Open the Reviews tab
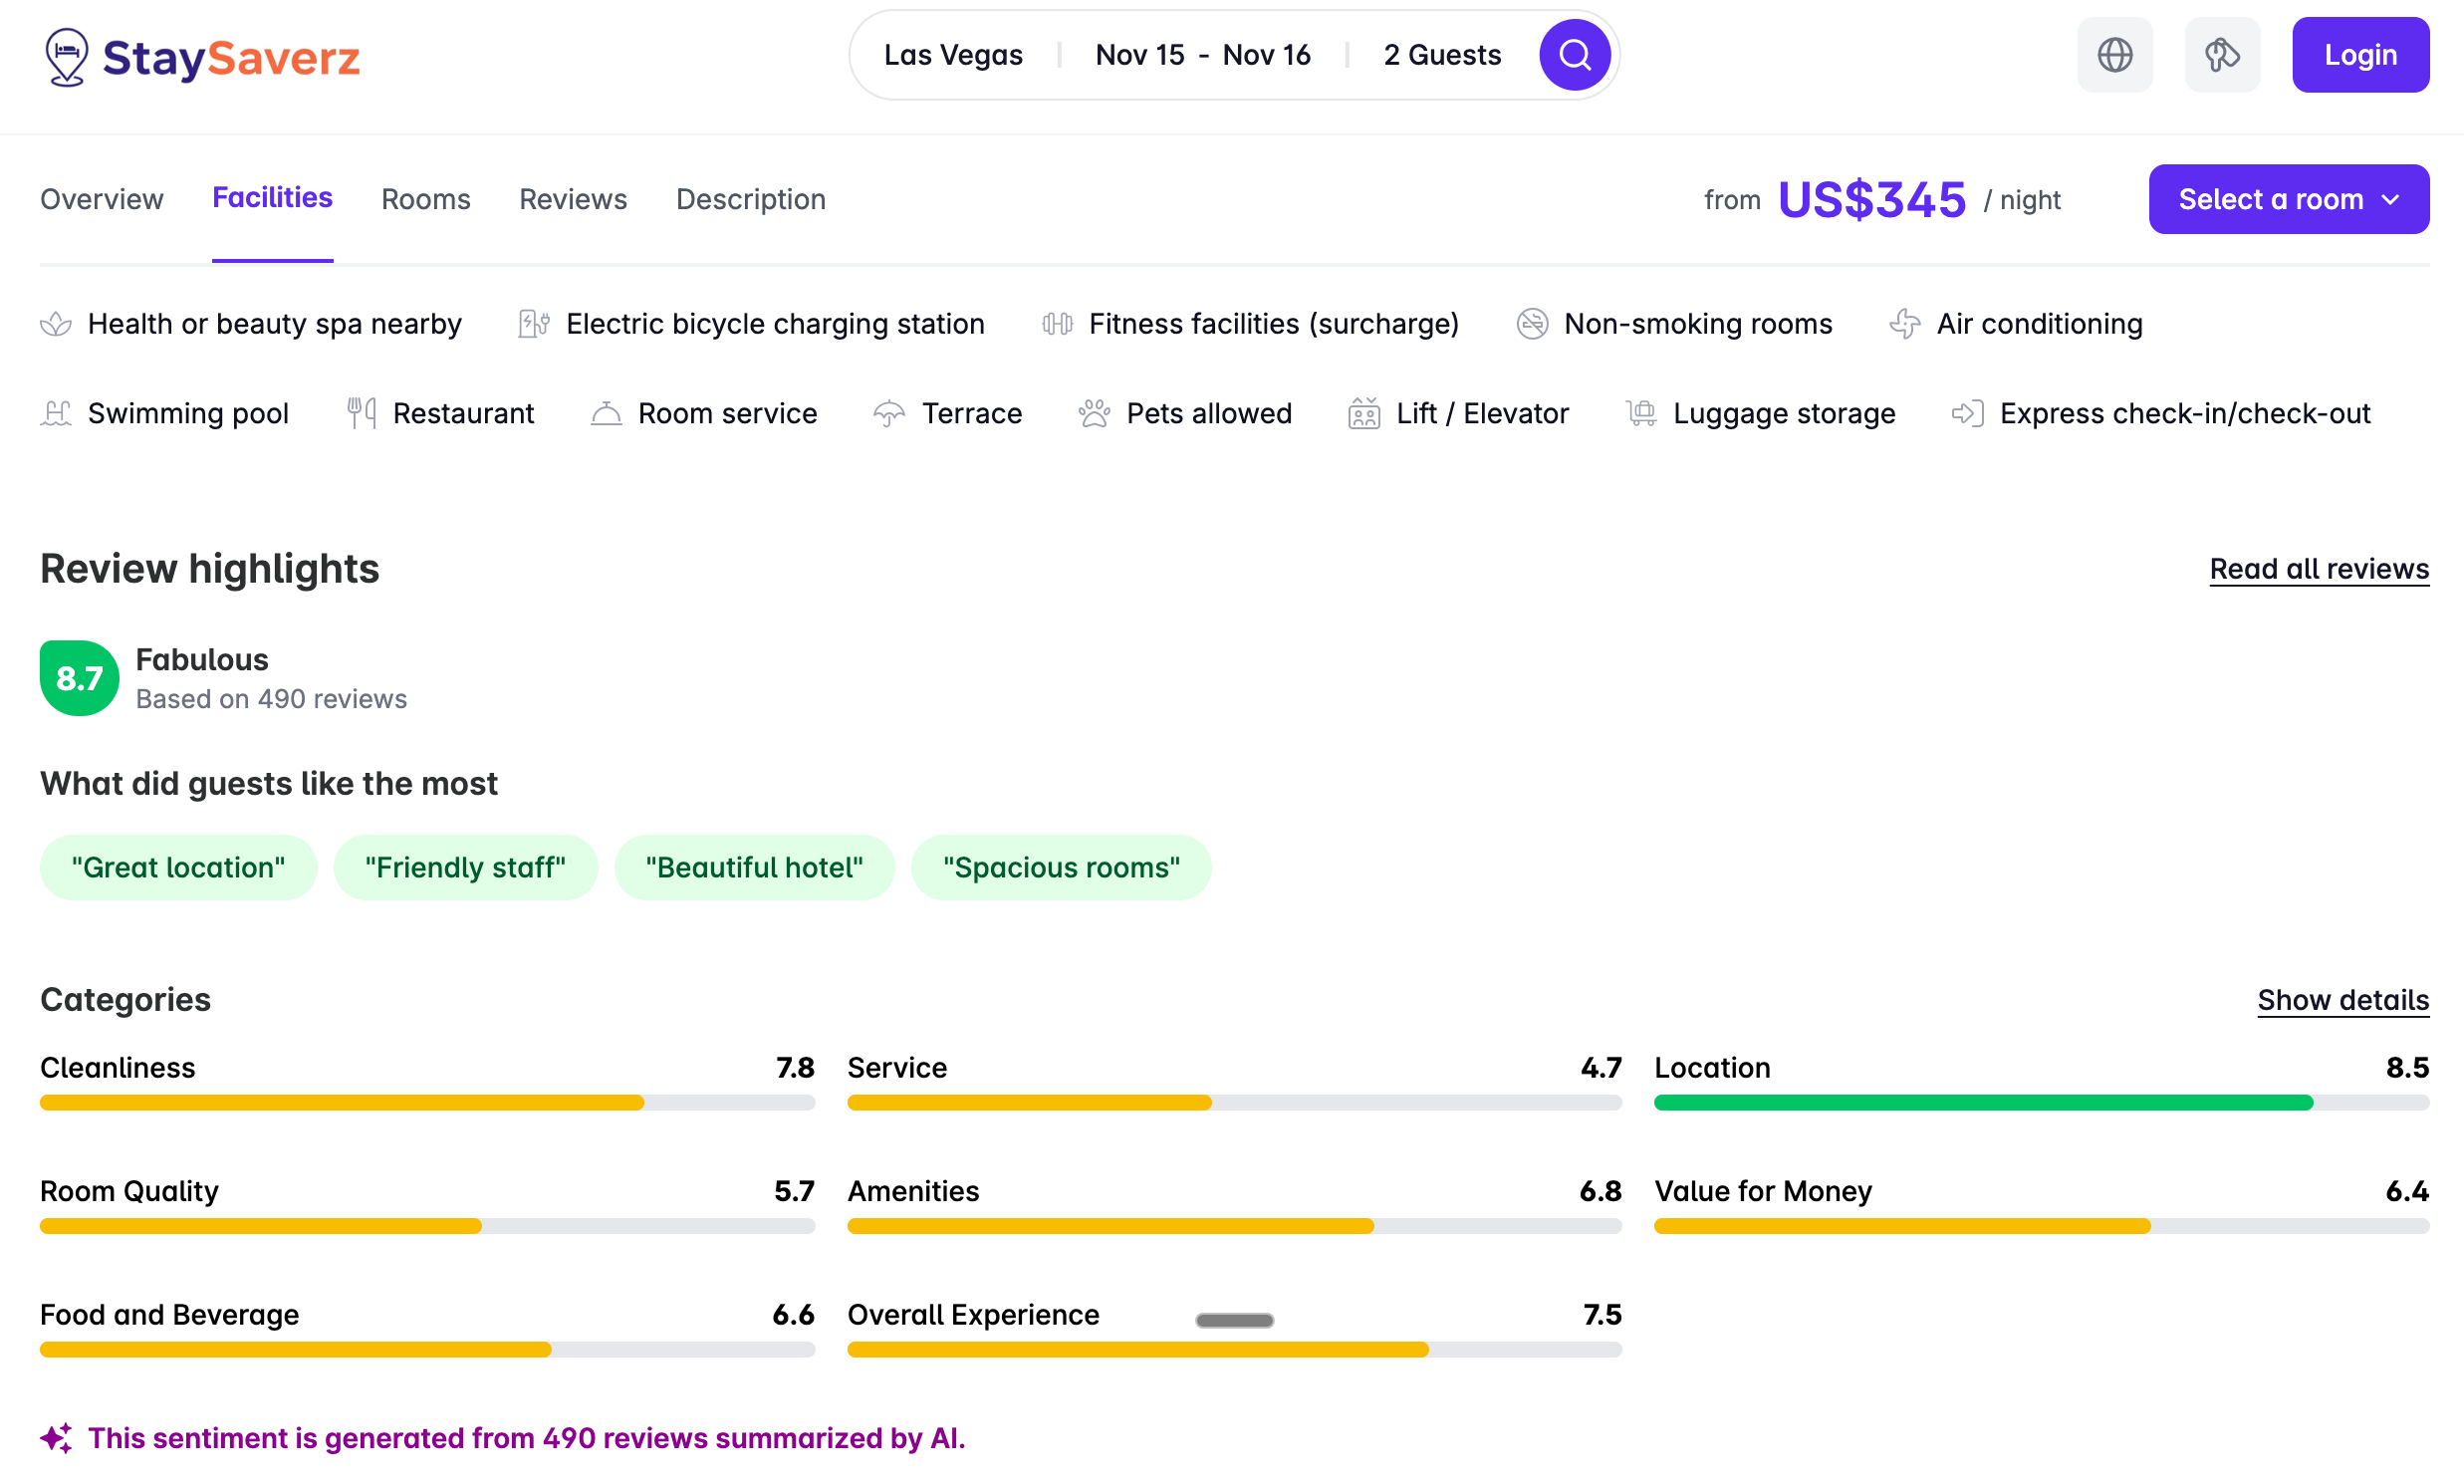The image size is (2464, 1484). point(572,199)
